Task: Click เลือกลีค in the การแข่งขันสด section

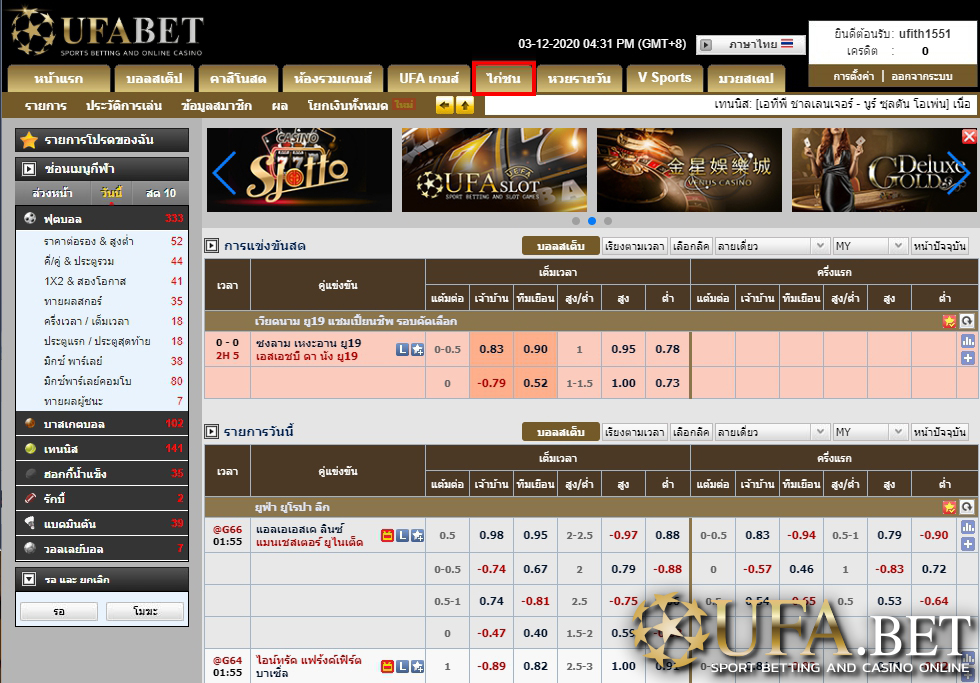Action: [x=691, y=246]
